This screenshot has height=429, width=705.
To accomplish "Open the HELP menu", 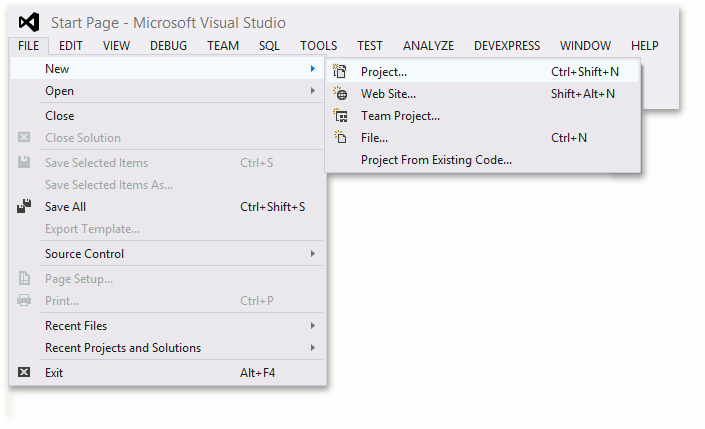I will pos(645,46).
